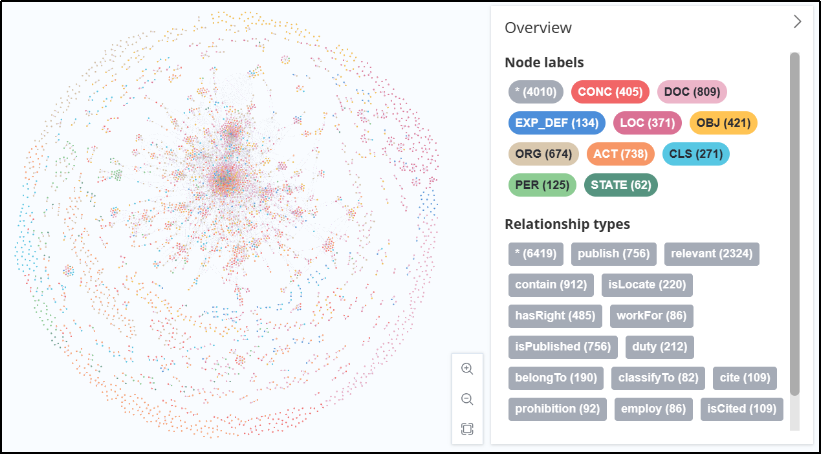Pick the LOC (371) label chip
The height and width of the screenshot is (456, 822).
(647, 123)
